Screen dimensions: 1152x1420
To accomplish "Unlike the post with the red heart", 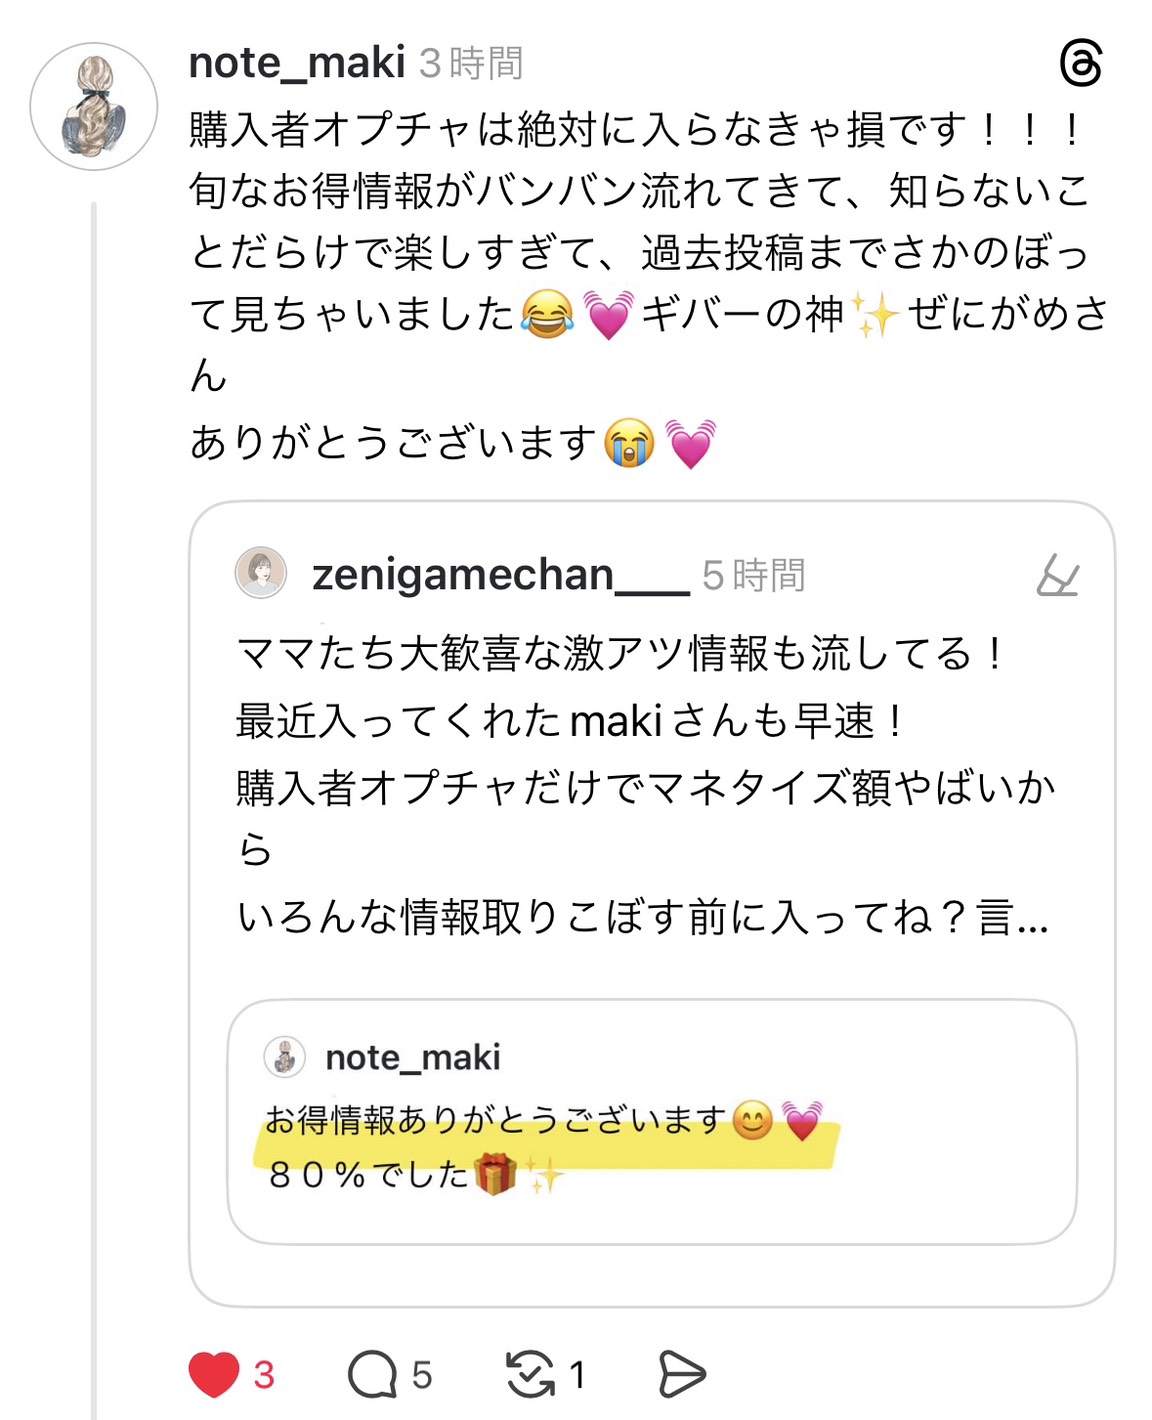I will click(x=214, y=1375).
